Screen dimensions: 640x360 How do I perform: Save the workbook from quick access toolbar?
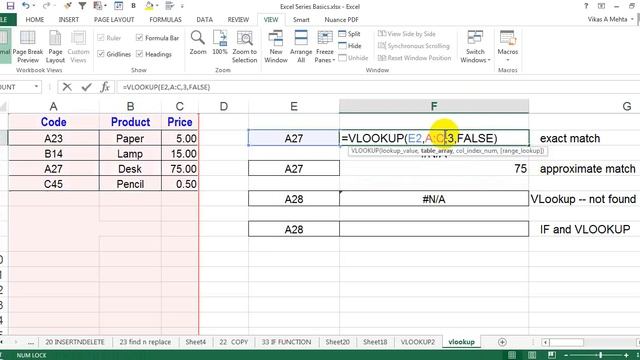point(10,6)
